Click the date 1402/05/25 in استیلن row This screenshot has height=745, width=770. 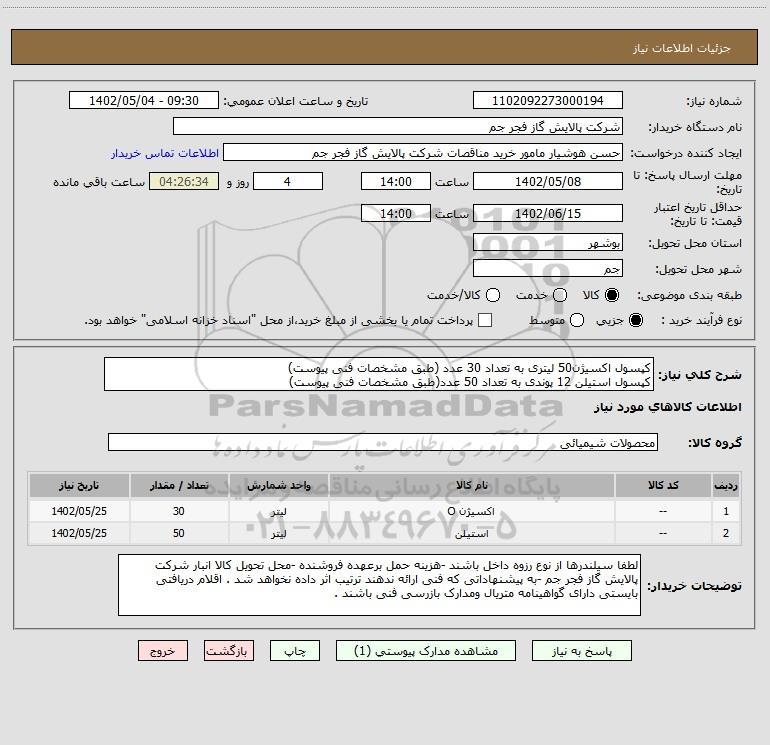79,533
